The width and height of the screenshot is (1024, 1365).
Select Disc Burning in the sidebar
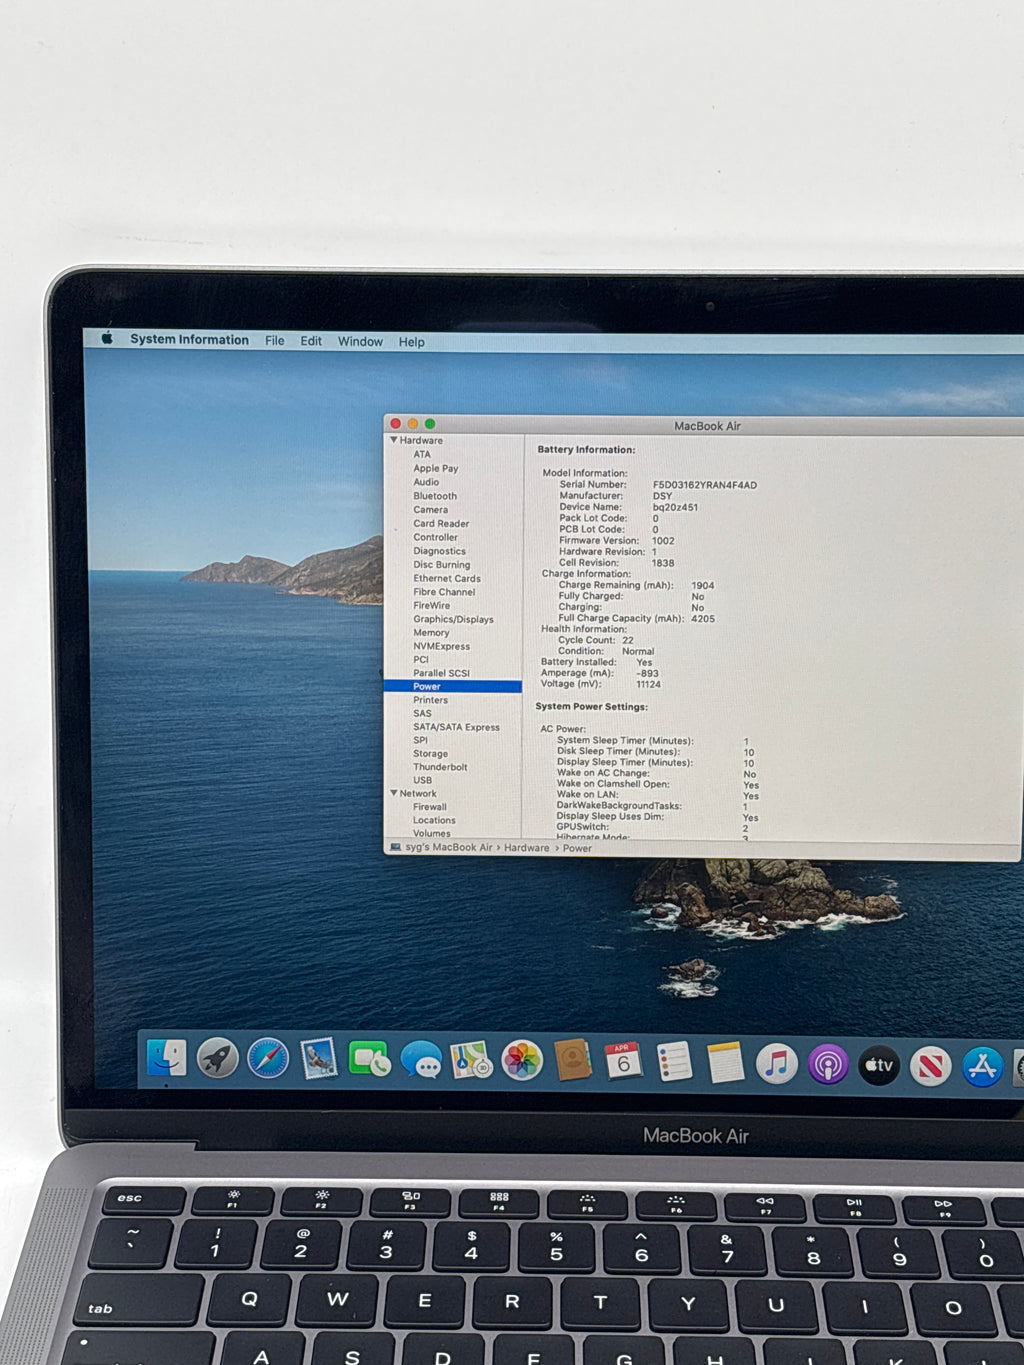point(442,565)
